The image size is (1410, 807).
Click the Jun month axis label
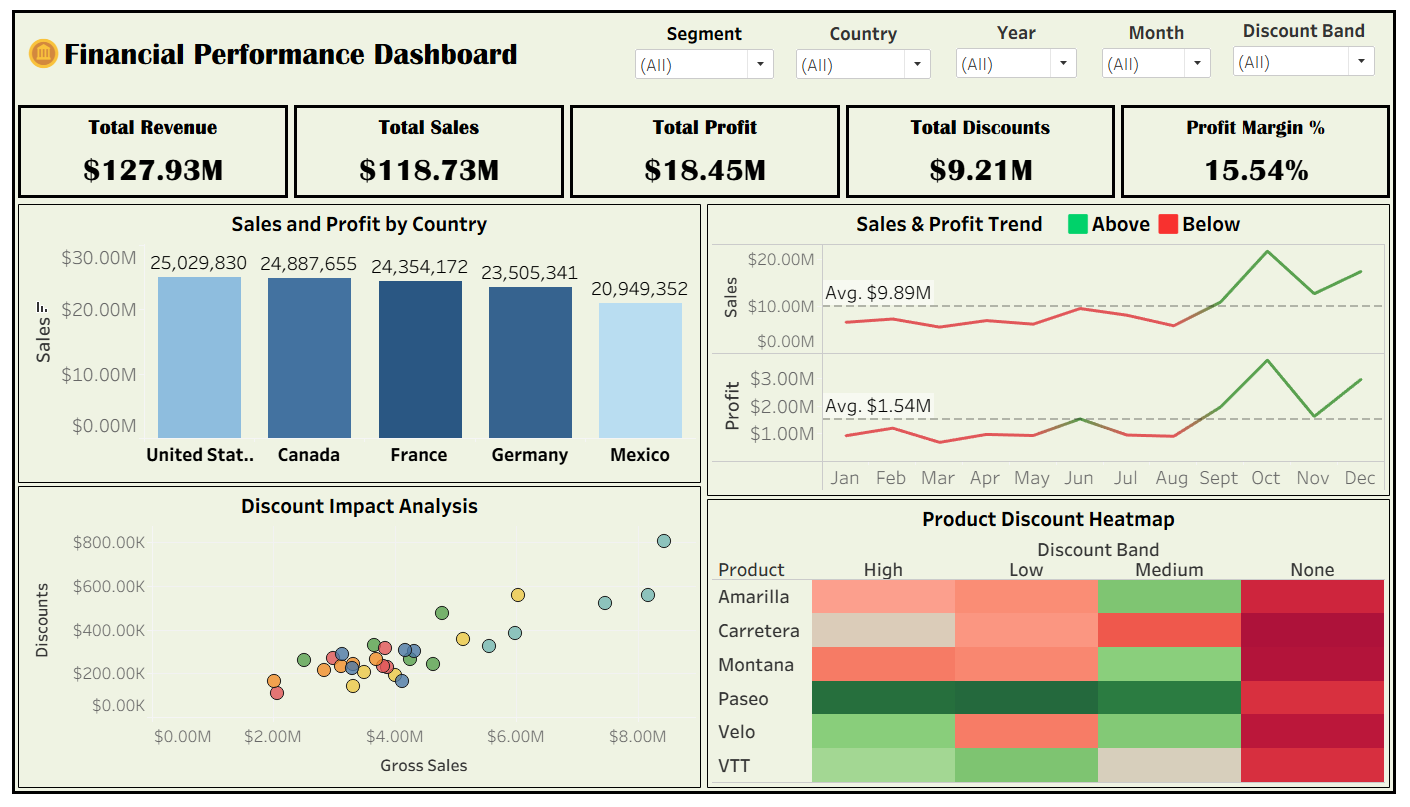(x=1078, y=478)
